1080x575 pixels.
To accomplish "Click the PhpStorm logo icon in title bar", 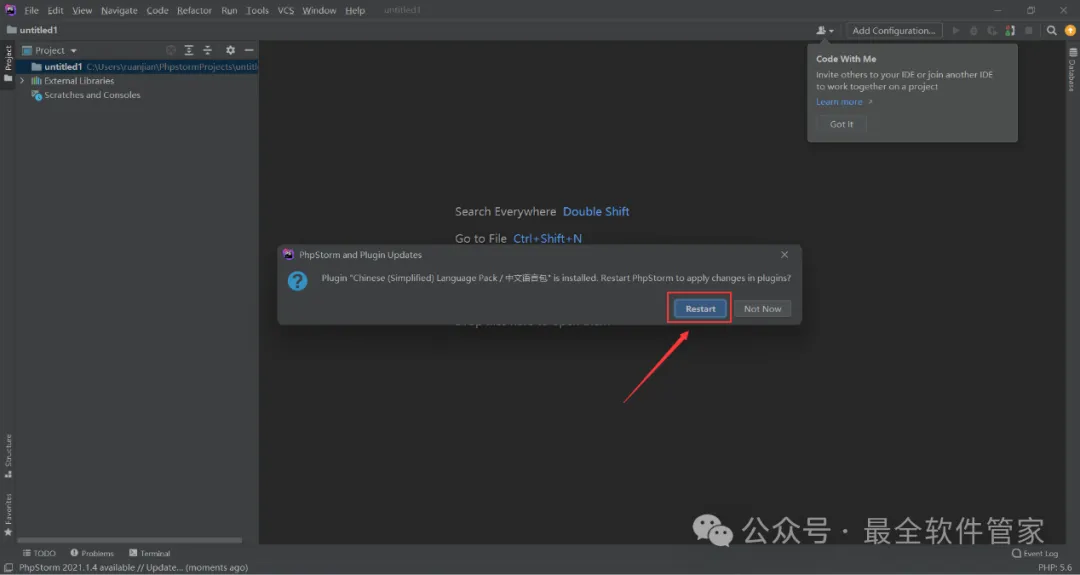I will [x=10, y=10].
